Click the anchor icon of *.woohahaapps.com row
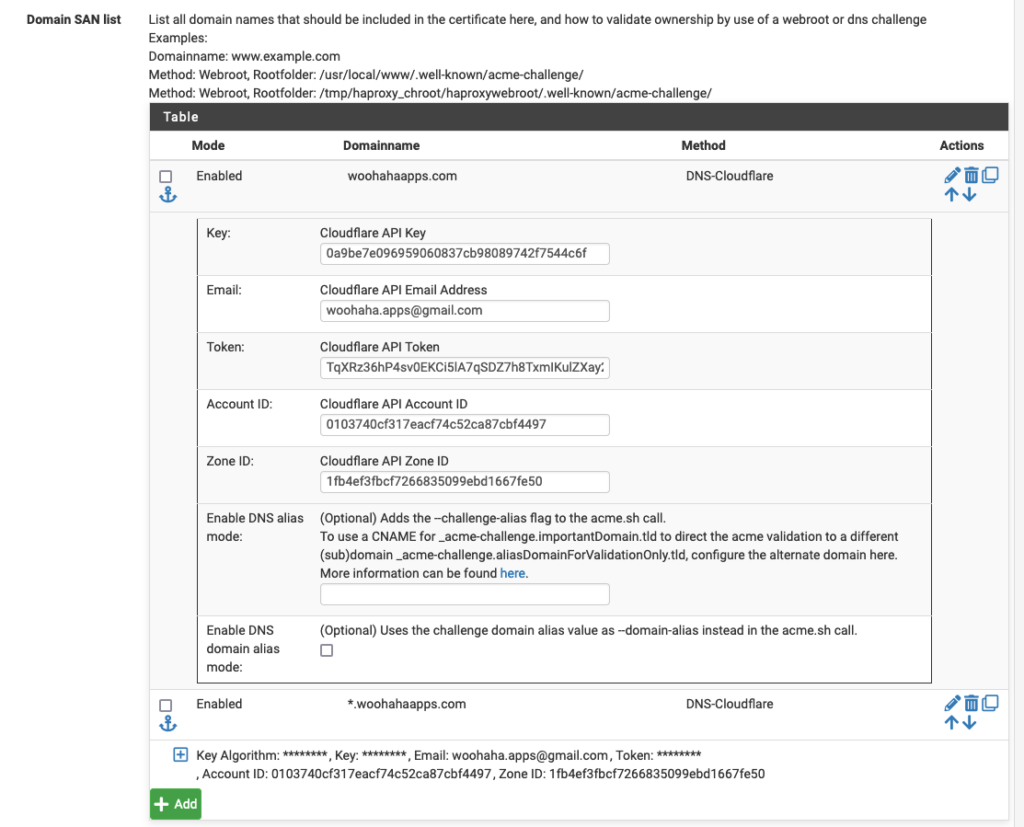This screenshot has width=1024, height=827. [x=168, y=723]
